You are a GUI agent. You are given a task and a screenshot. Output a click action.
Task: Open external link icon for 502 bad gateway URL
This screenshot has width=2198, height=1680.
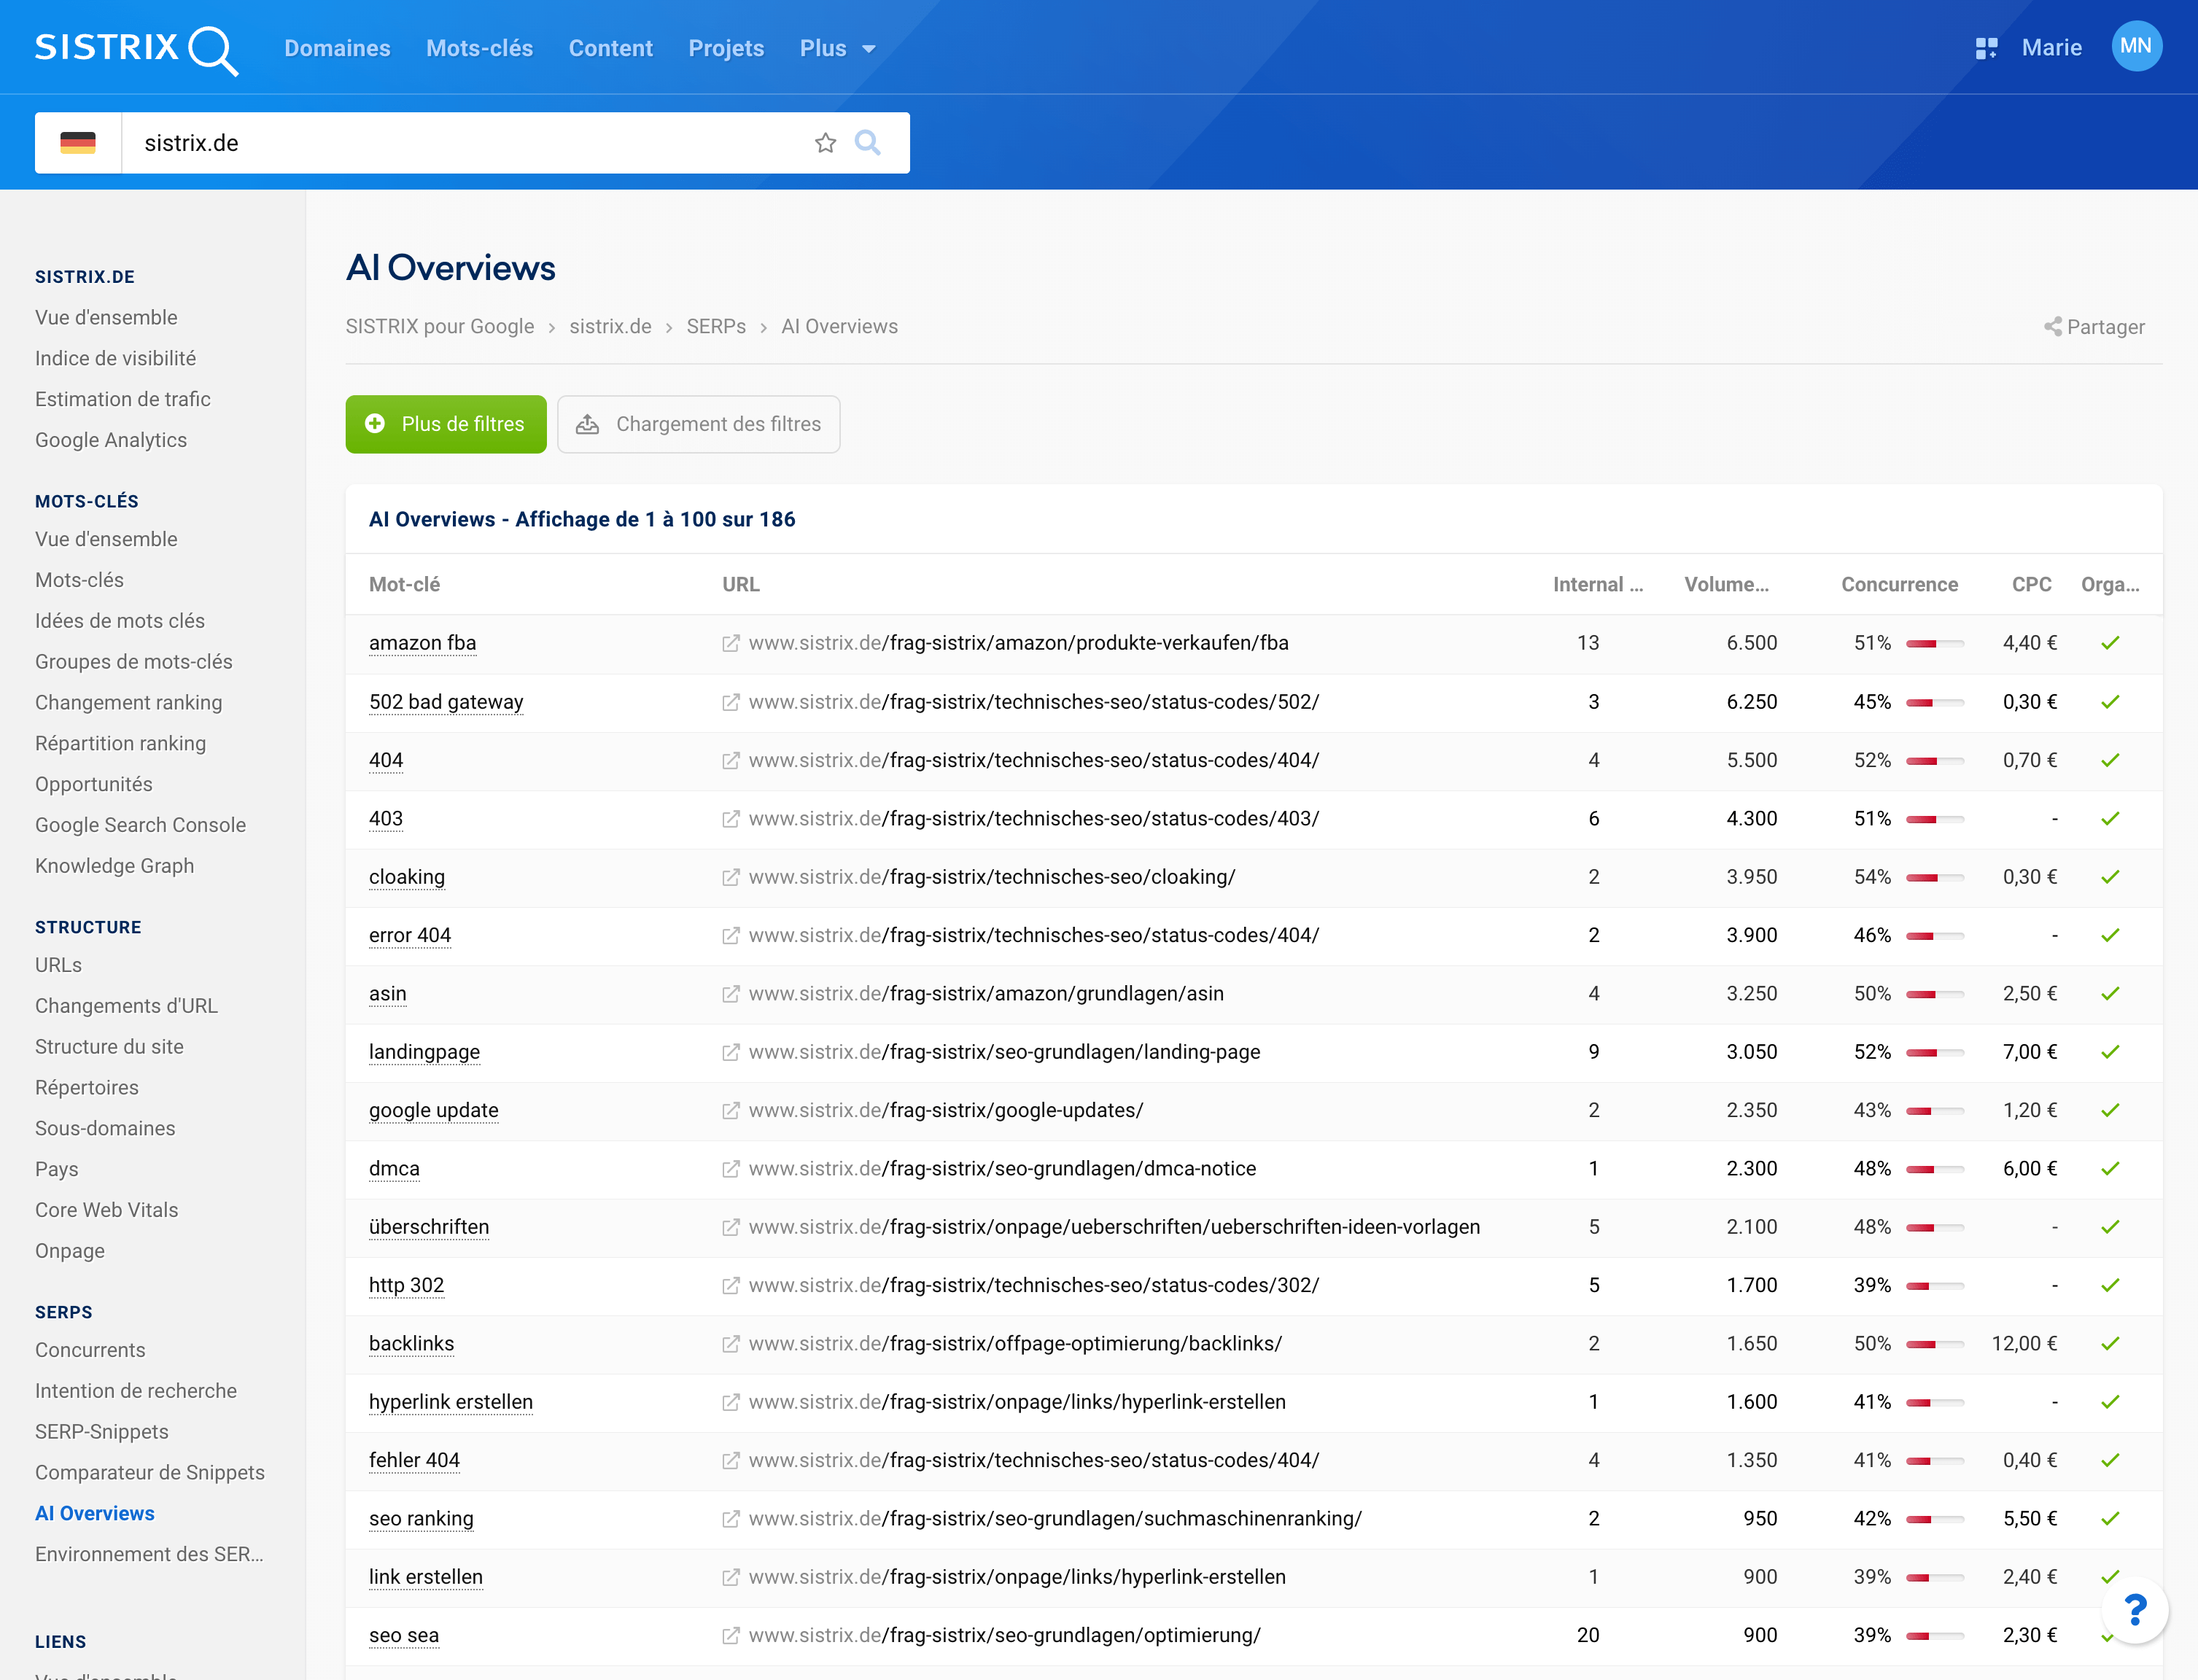731,702
